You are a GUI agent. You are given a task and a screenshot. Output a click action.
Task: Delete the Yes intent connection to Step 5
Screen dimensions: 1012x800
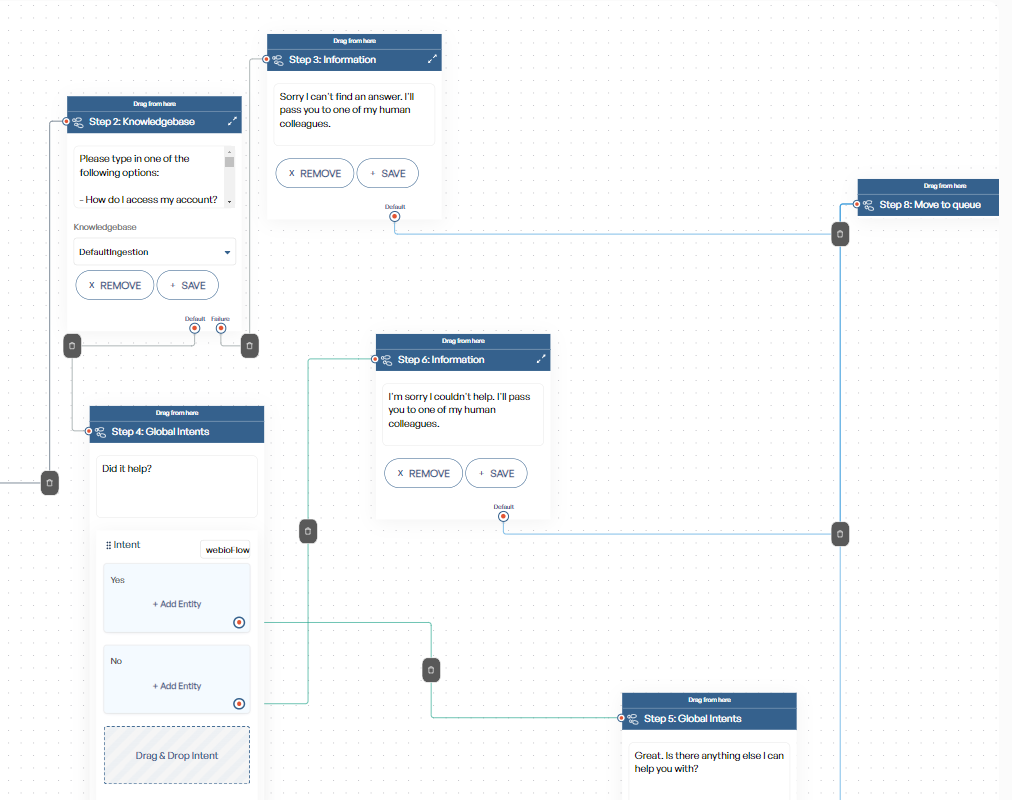point(431,670)
